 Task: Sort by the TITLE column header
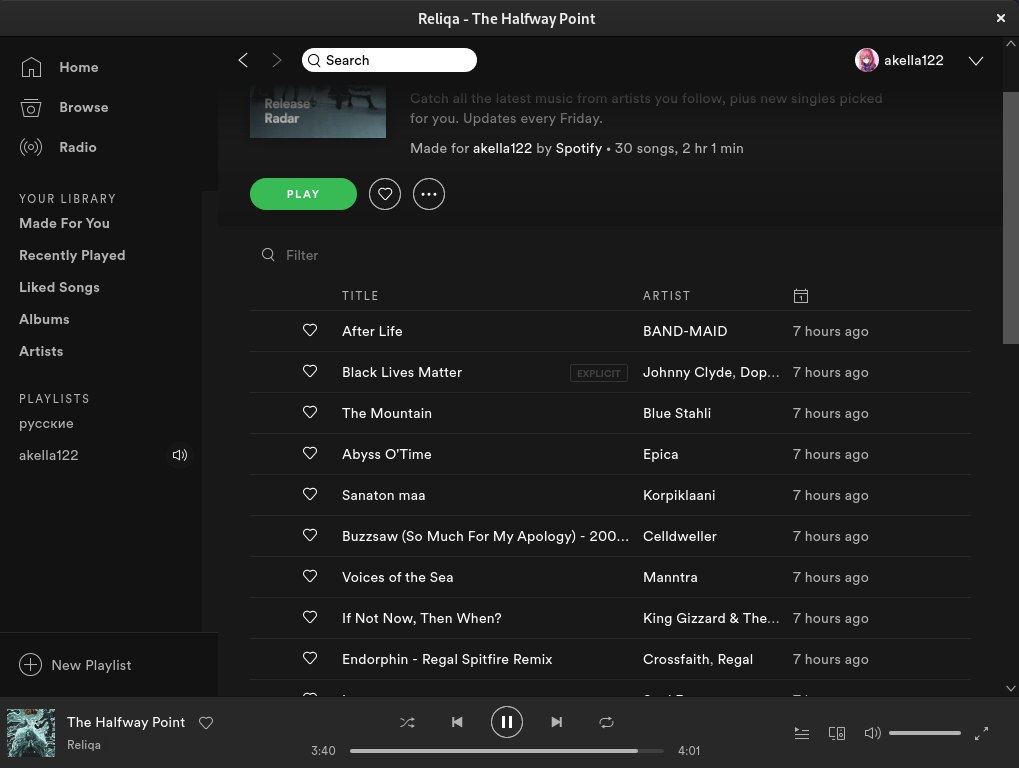[x=360, y=296]
